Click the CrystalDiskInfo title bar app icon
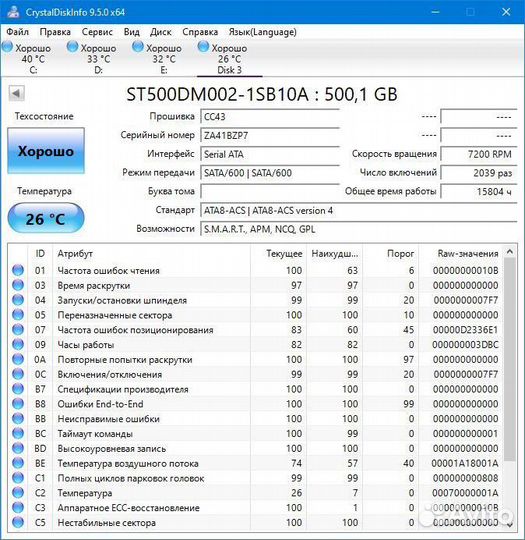Viewport: 525px width, 540px height. (x=14, y=12)
